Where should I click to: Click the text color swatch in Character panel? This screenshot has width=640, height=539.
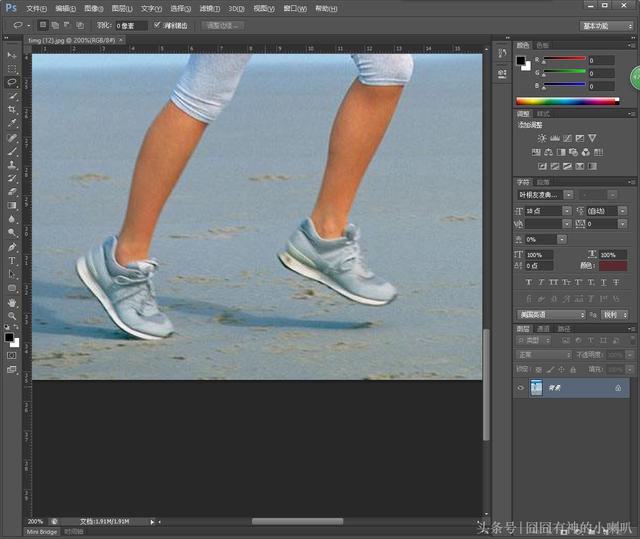(612, 264)
